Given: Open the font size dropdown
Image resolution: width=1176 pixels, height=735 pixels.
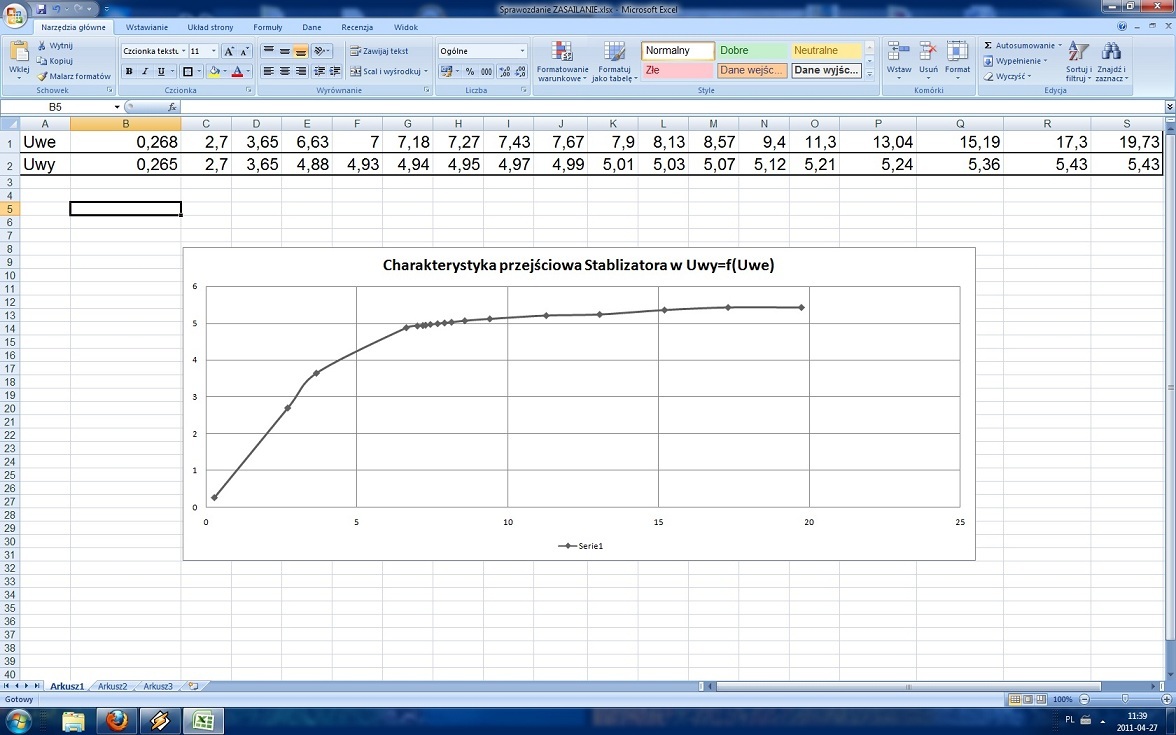Looking at the screenshot, I should tap(214, 51).
